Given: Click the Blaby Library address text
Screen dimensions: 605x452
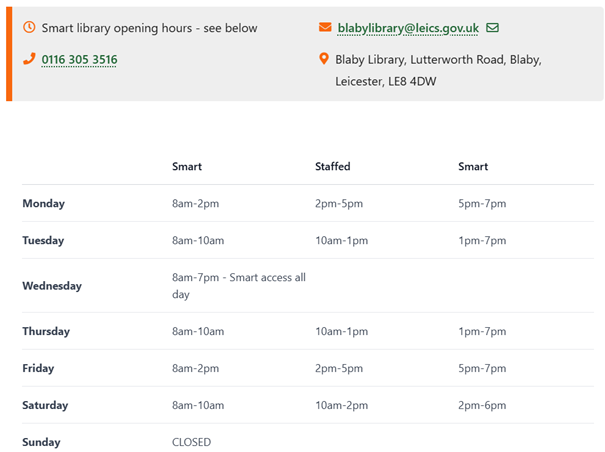Looking at the screenshot, I should pos(438,70).
